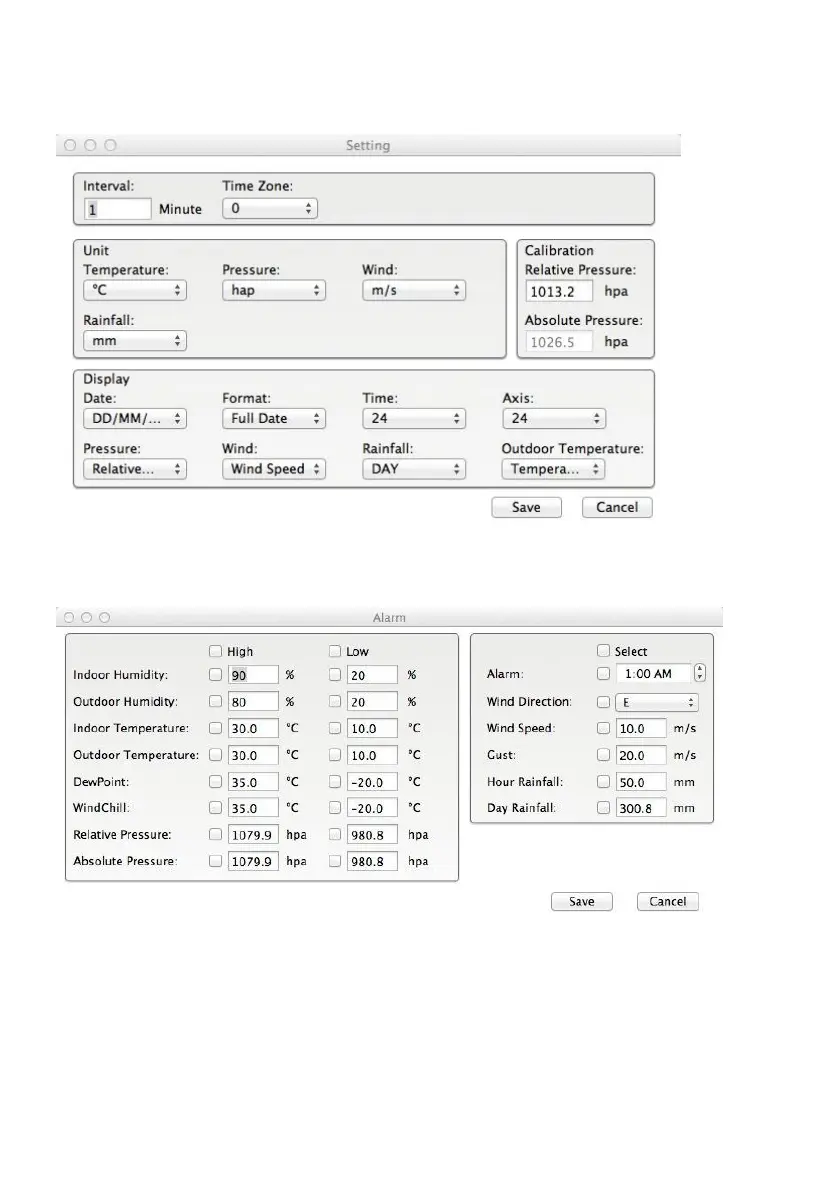Enable DewPoint low alarm checkbox

[x=335, y=782]
